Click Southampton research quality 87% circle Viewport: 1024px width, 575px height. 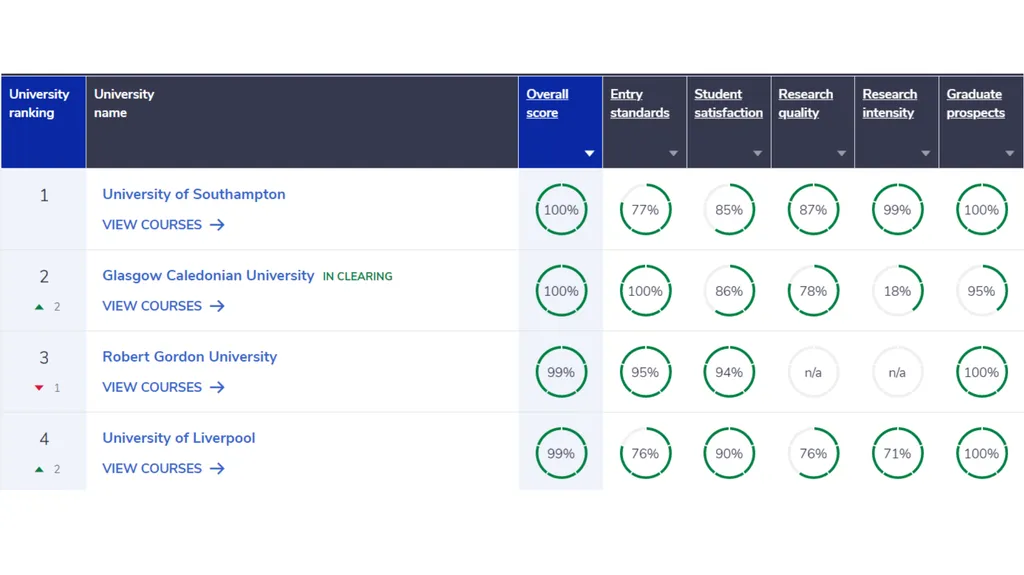tap(813, 210)
